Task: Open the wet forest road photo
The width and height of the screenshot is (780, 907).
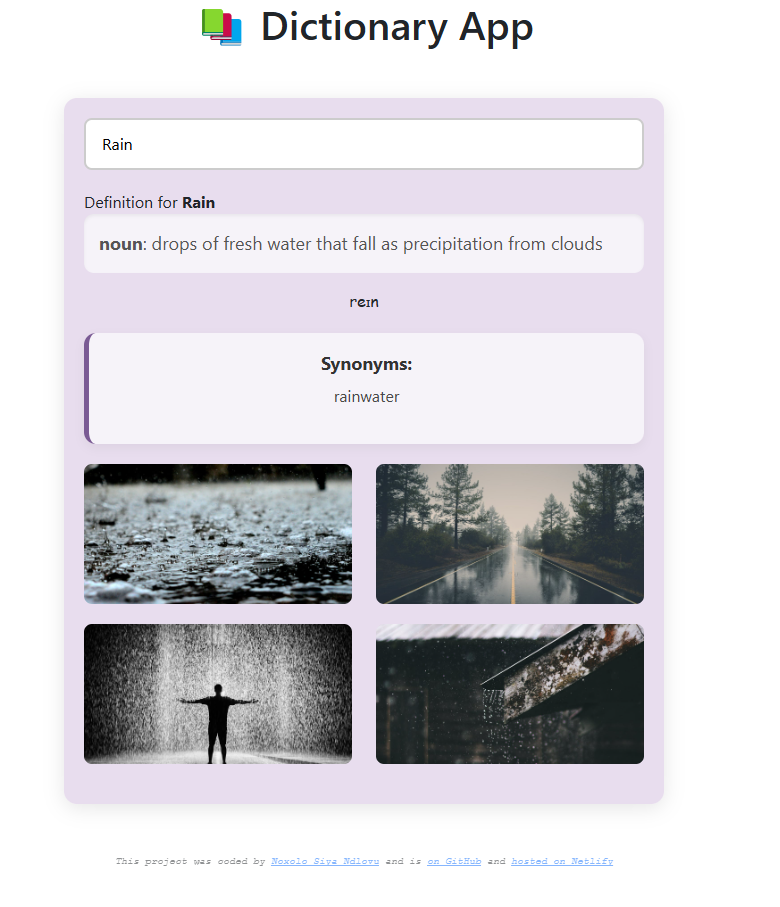Action: pos(510,534)
